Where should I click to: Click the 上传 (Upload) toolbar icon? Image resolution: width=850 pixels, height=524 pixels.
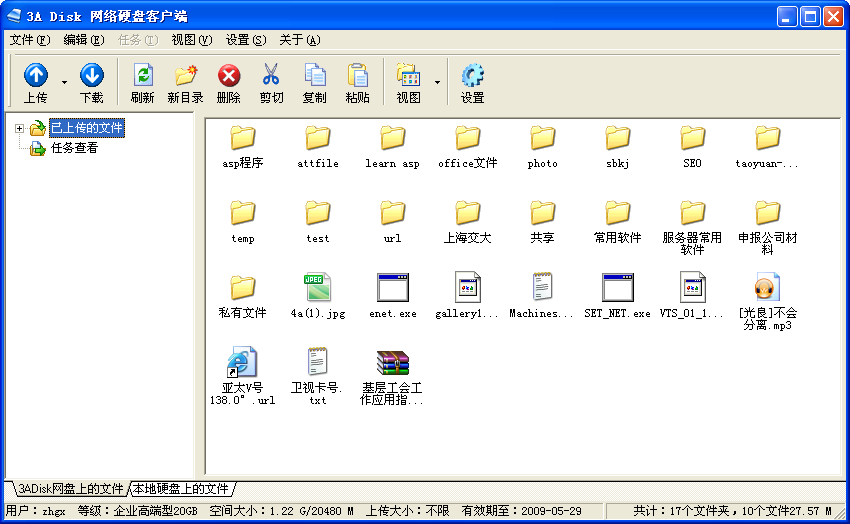tap(36, 76)
